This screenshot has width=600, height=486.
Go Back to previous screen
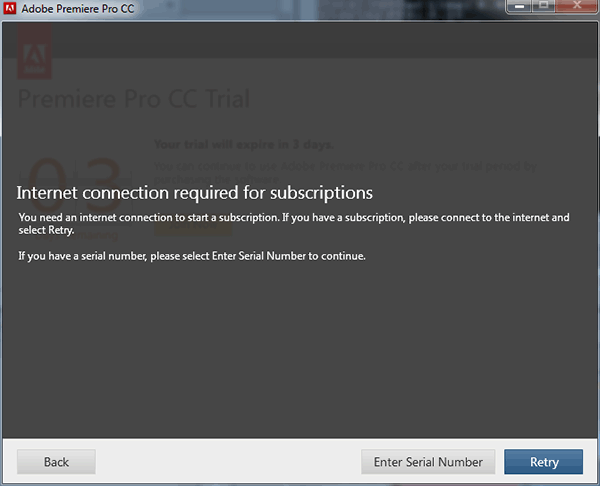tap(56, 462)
